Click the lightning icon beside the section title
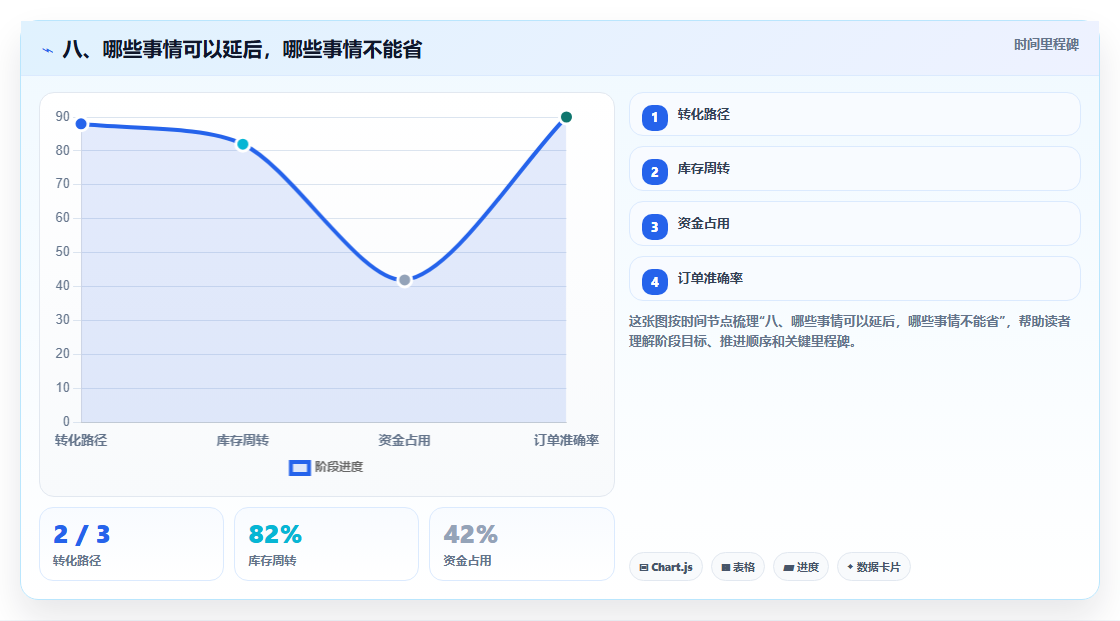 pos(48,50)
